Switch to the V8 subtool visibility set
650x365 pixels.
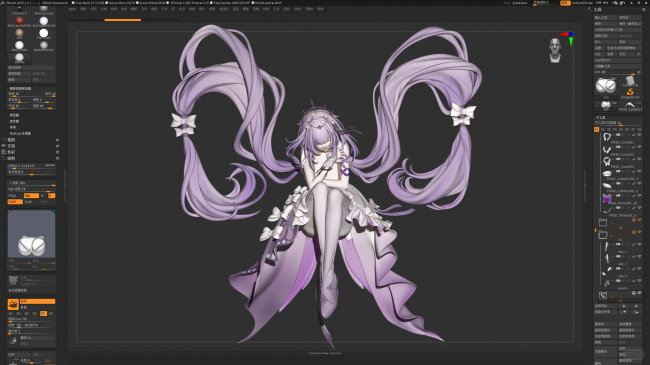(639, 129)
